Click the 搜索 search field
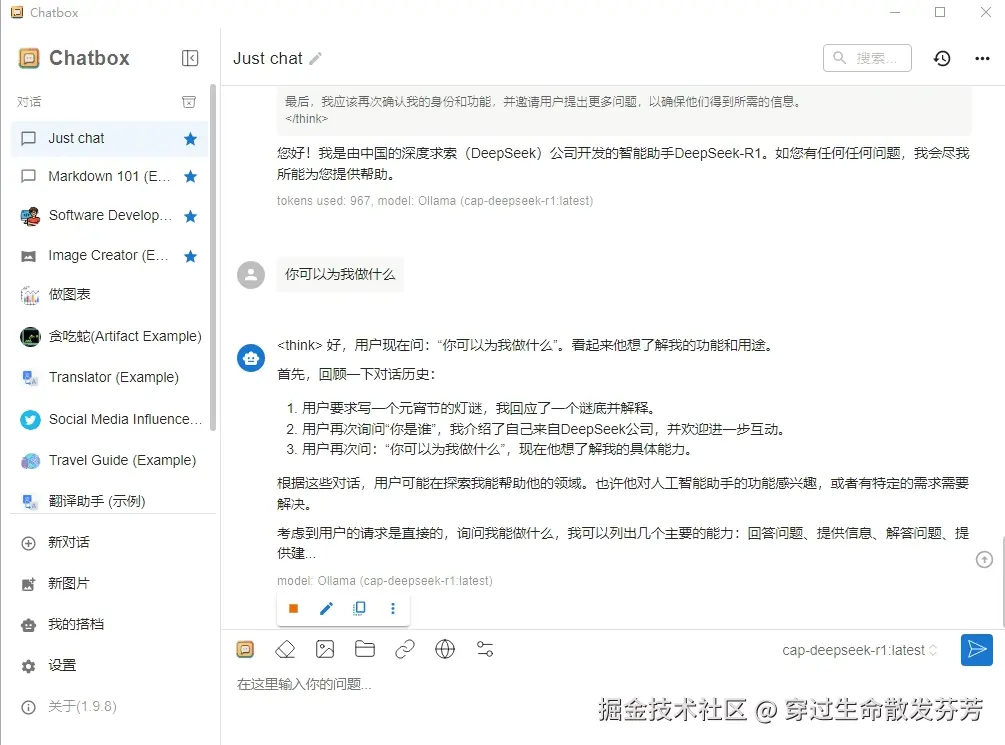This screenshot has height=745, width=1005. pos(867,58)
